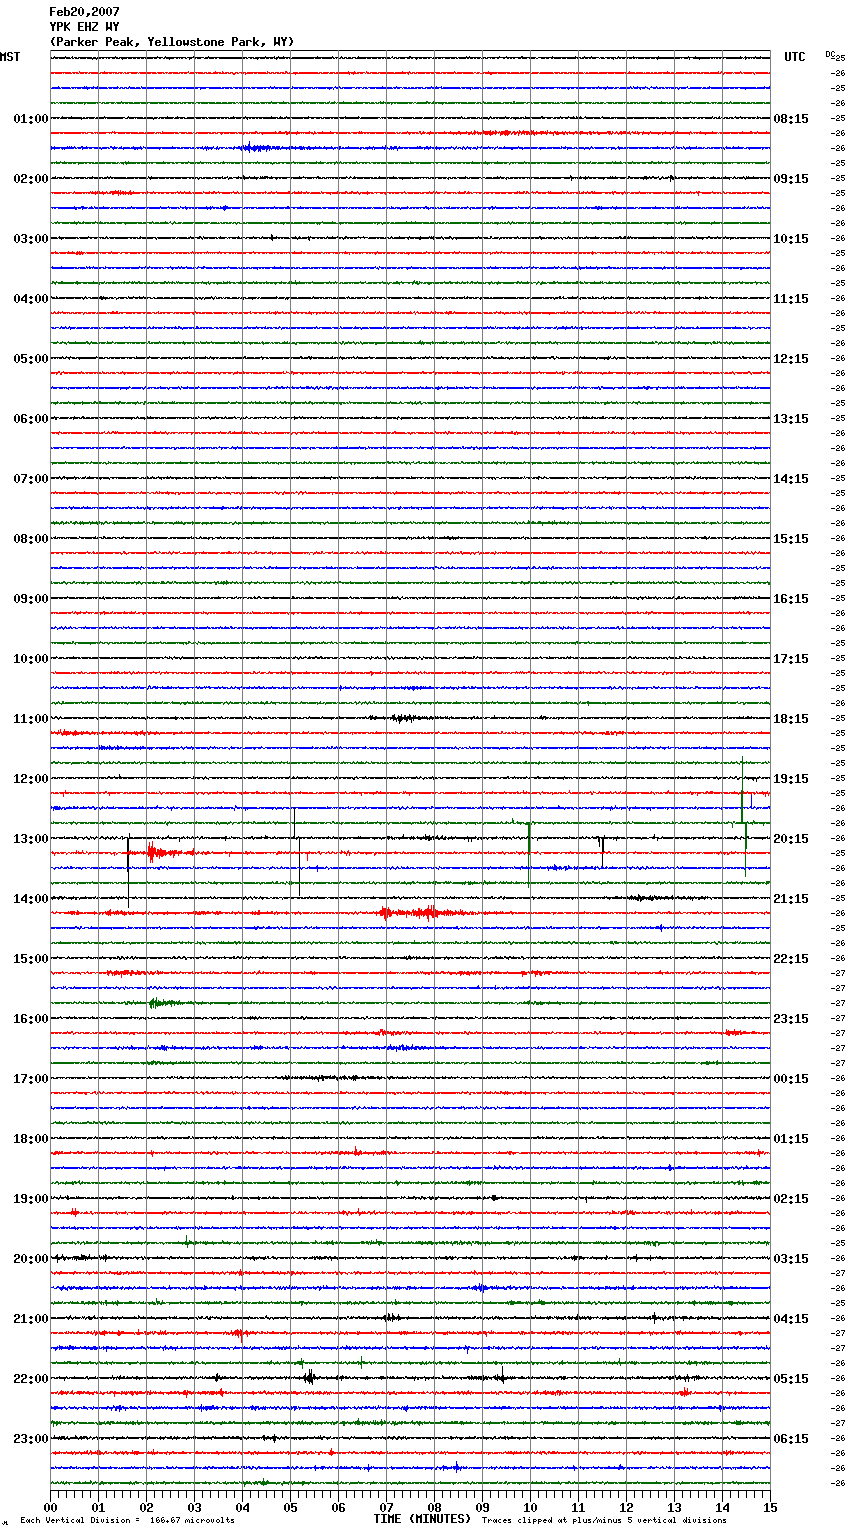
Task: Select the 13:00 MST time label
Action: pos(31,839)
